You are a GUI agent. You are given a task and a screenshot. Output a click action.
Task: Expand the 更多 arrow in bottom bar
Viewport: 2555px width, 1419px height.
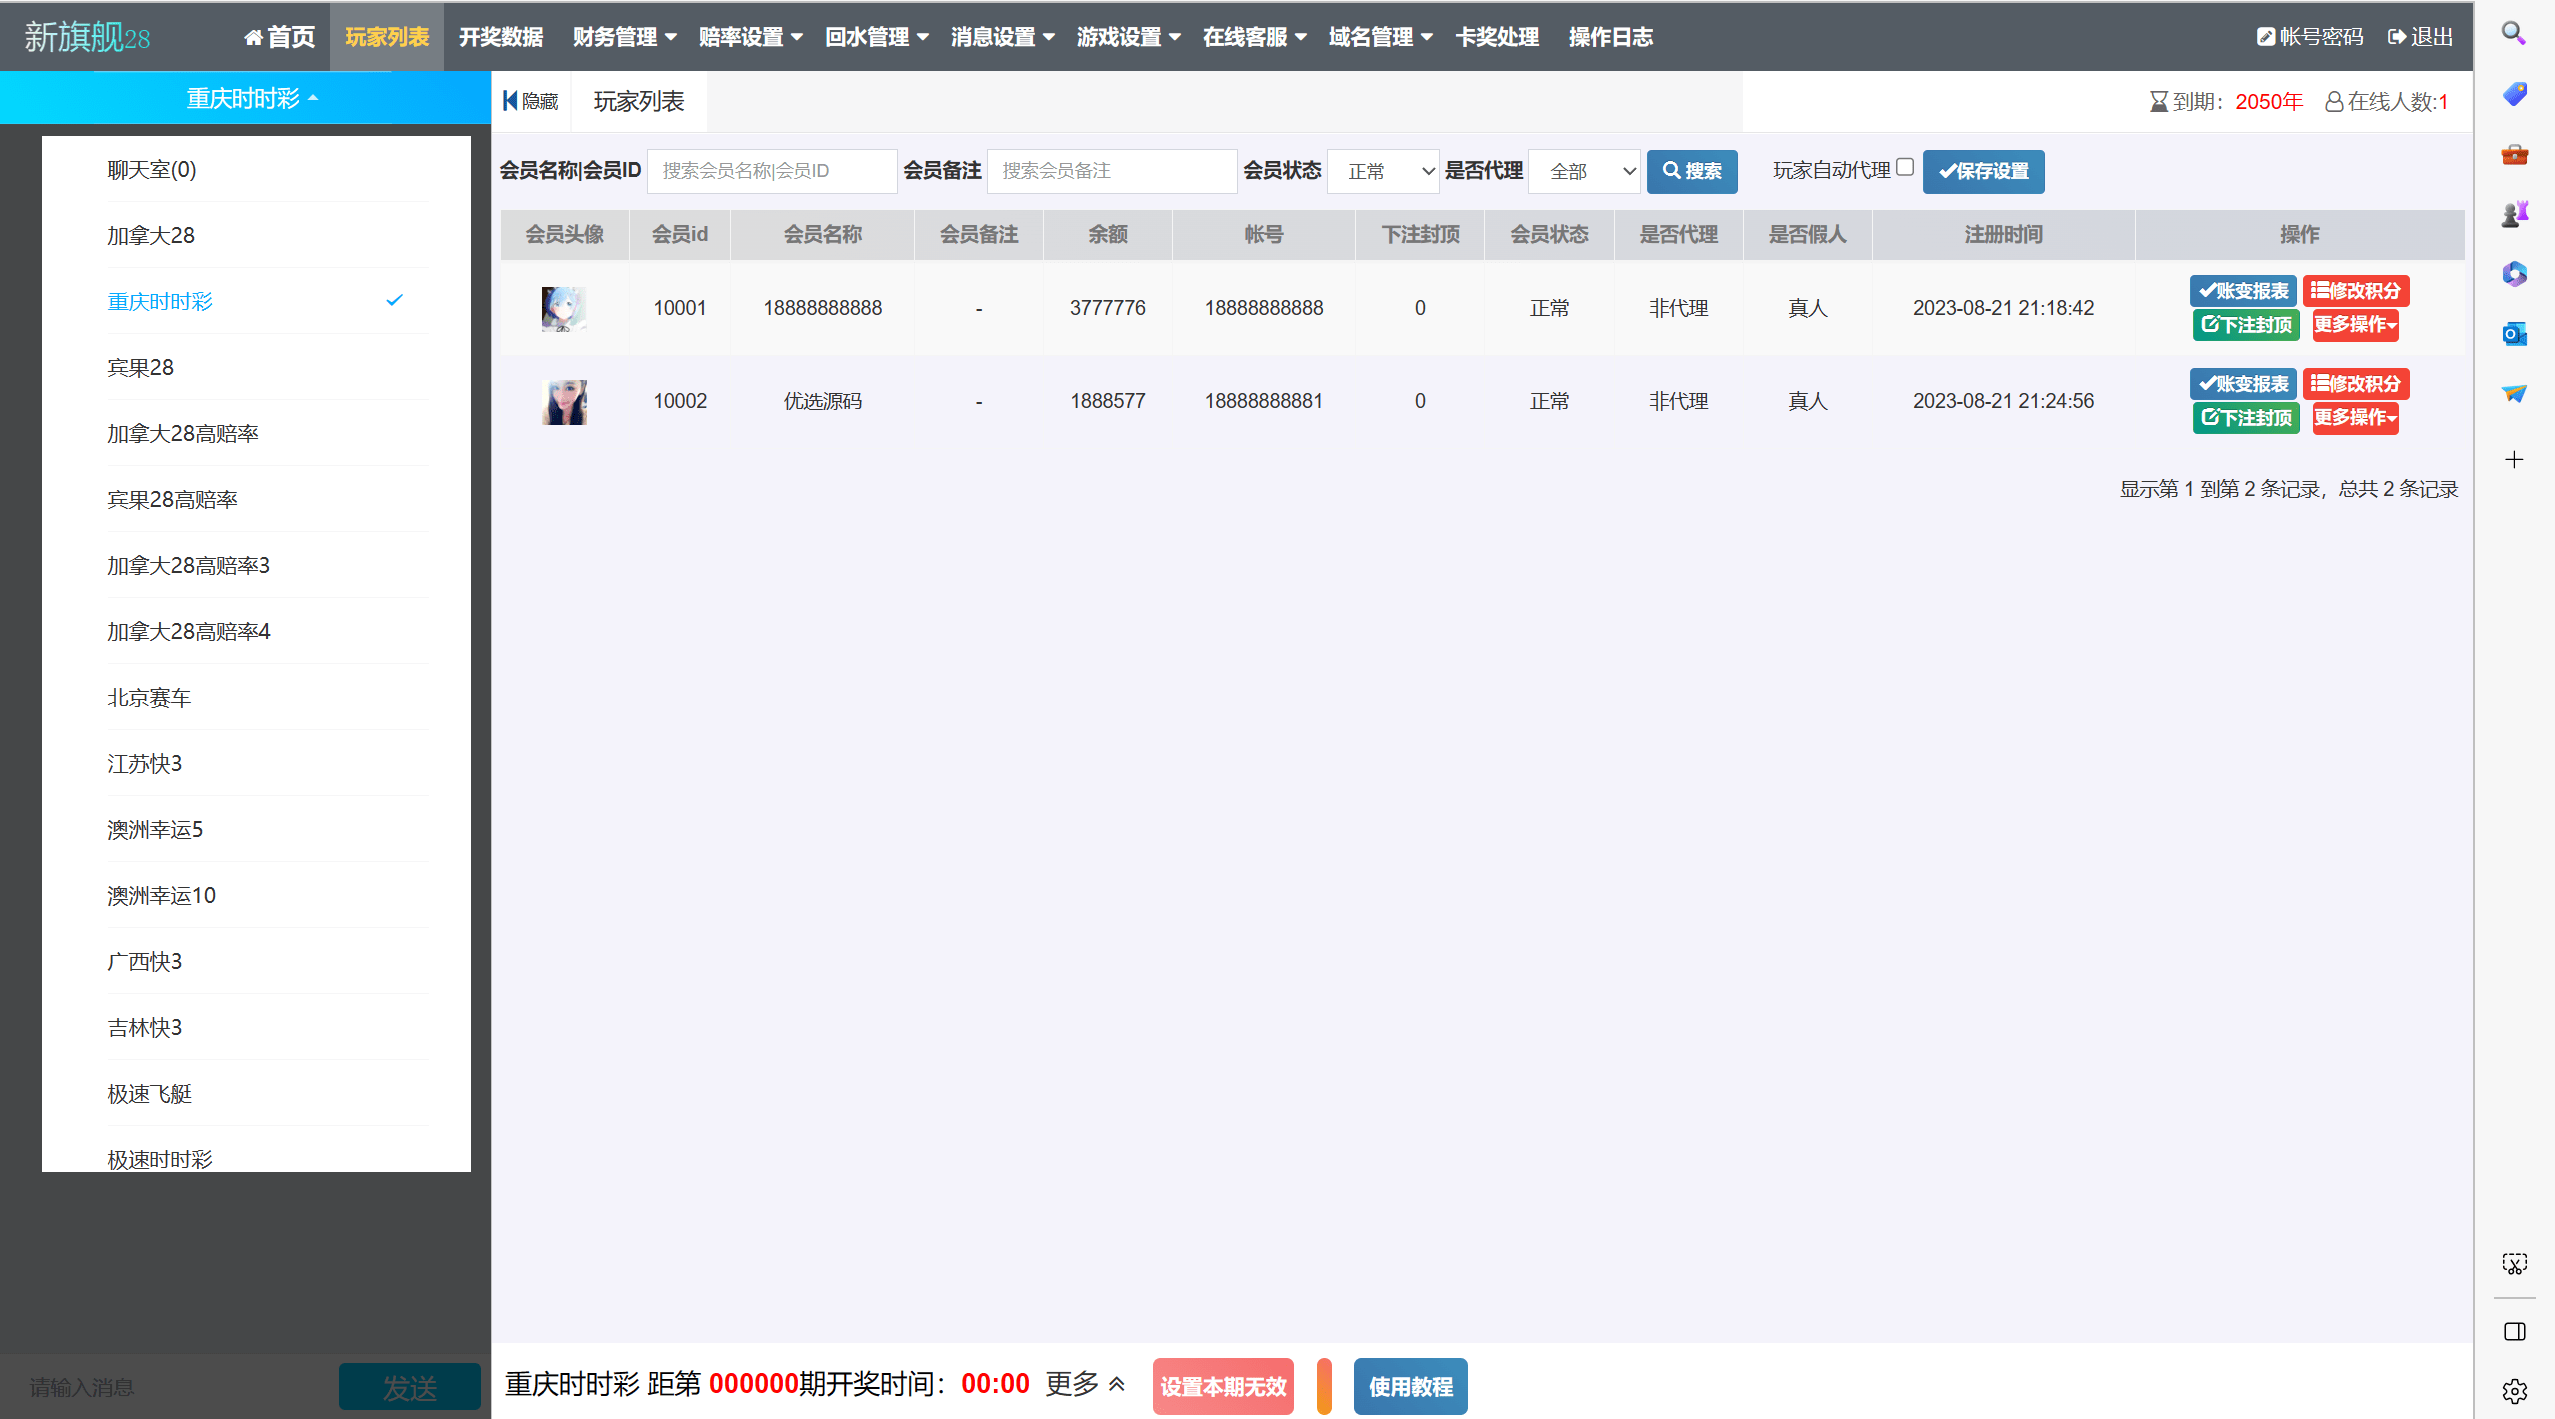tap(1117, 1384)
